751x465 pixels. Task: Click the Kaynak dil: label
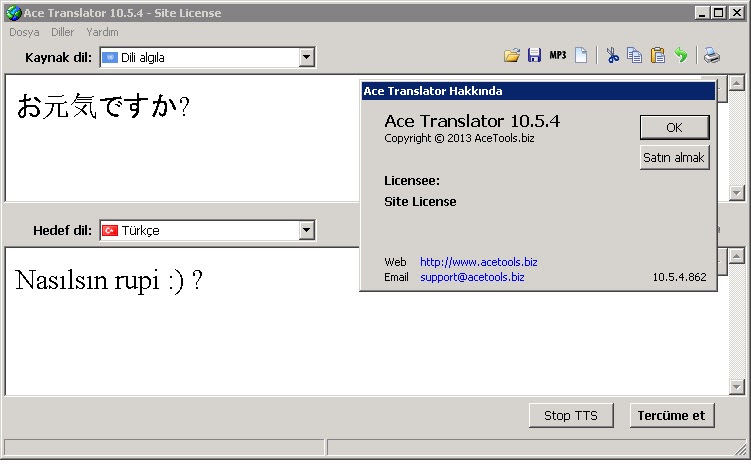[x=58, y=57]
